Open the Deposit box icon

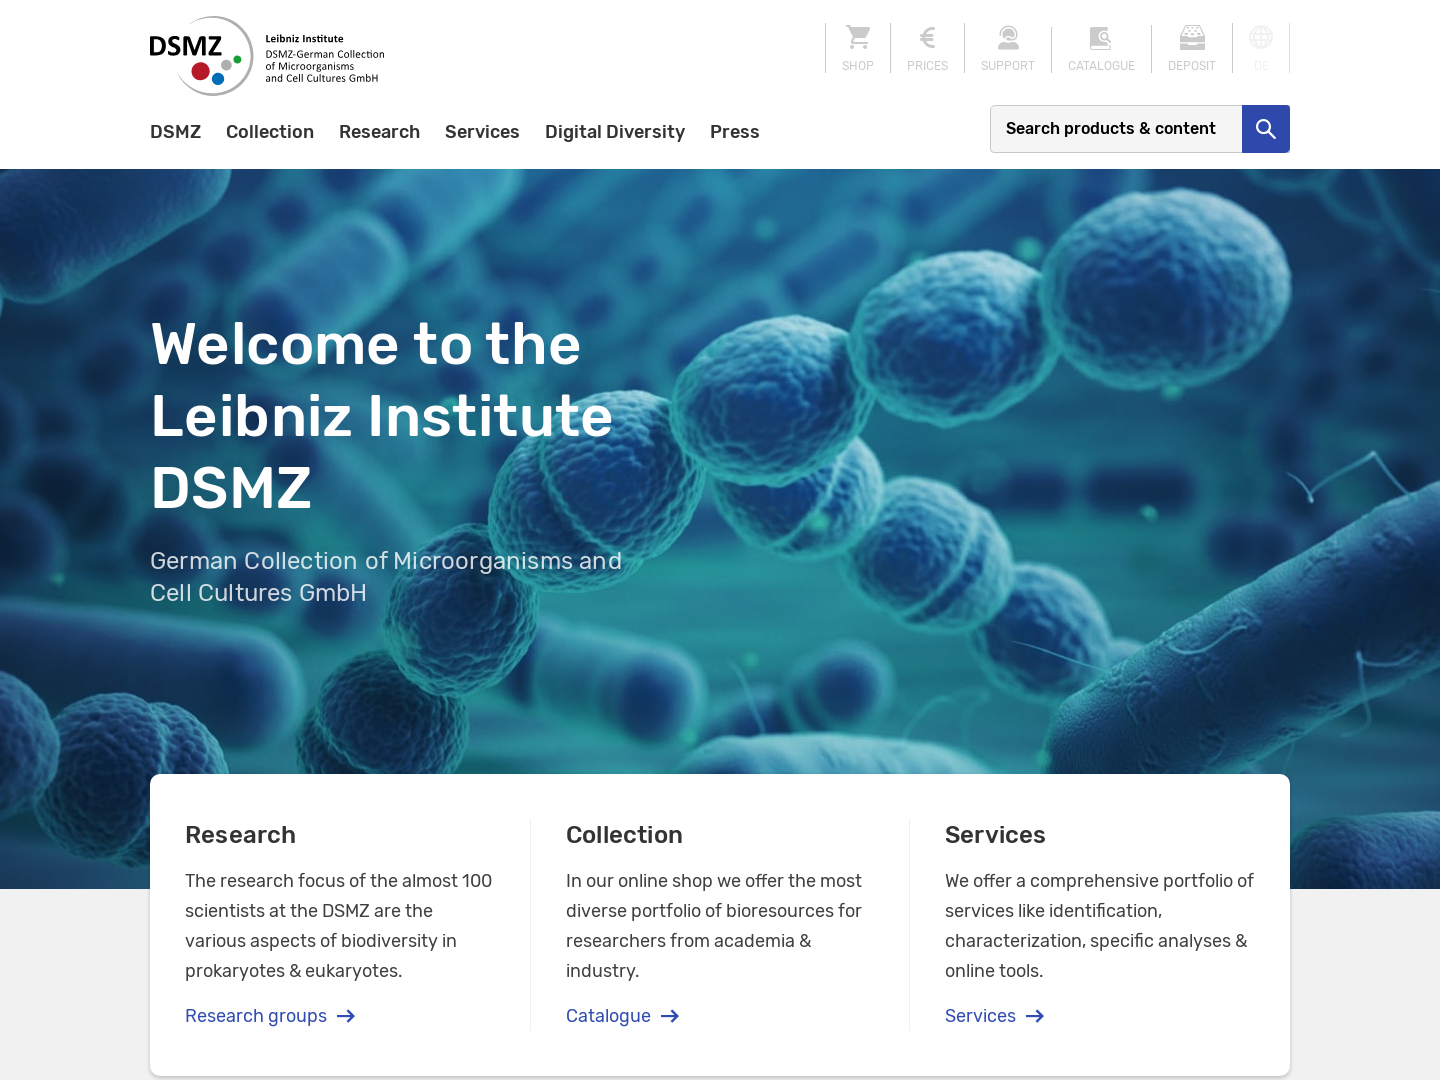[1192, 38]
